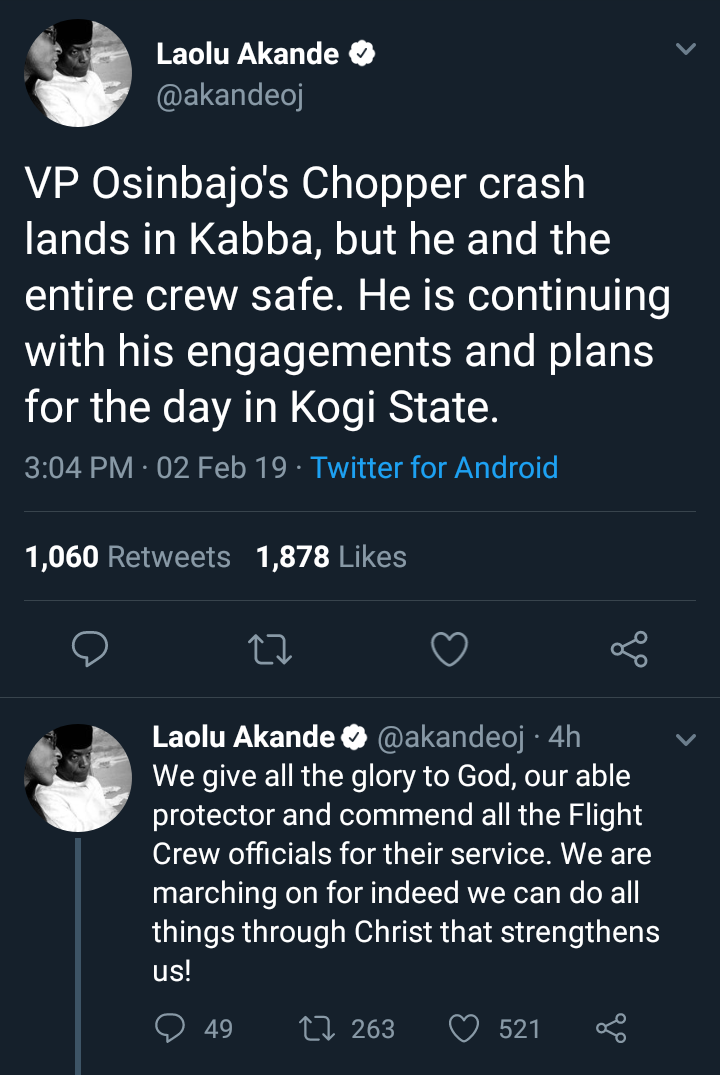The height and width of the screenshot is (1075, 720).
Task: Reply to the follow-up tweet with 49 replies
Action: [171, 1028]
